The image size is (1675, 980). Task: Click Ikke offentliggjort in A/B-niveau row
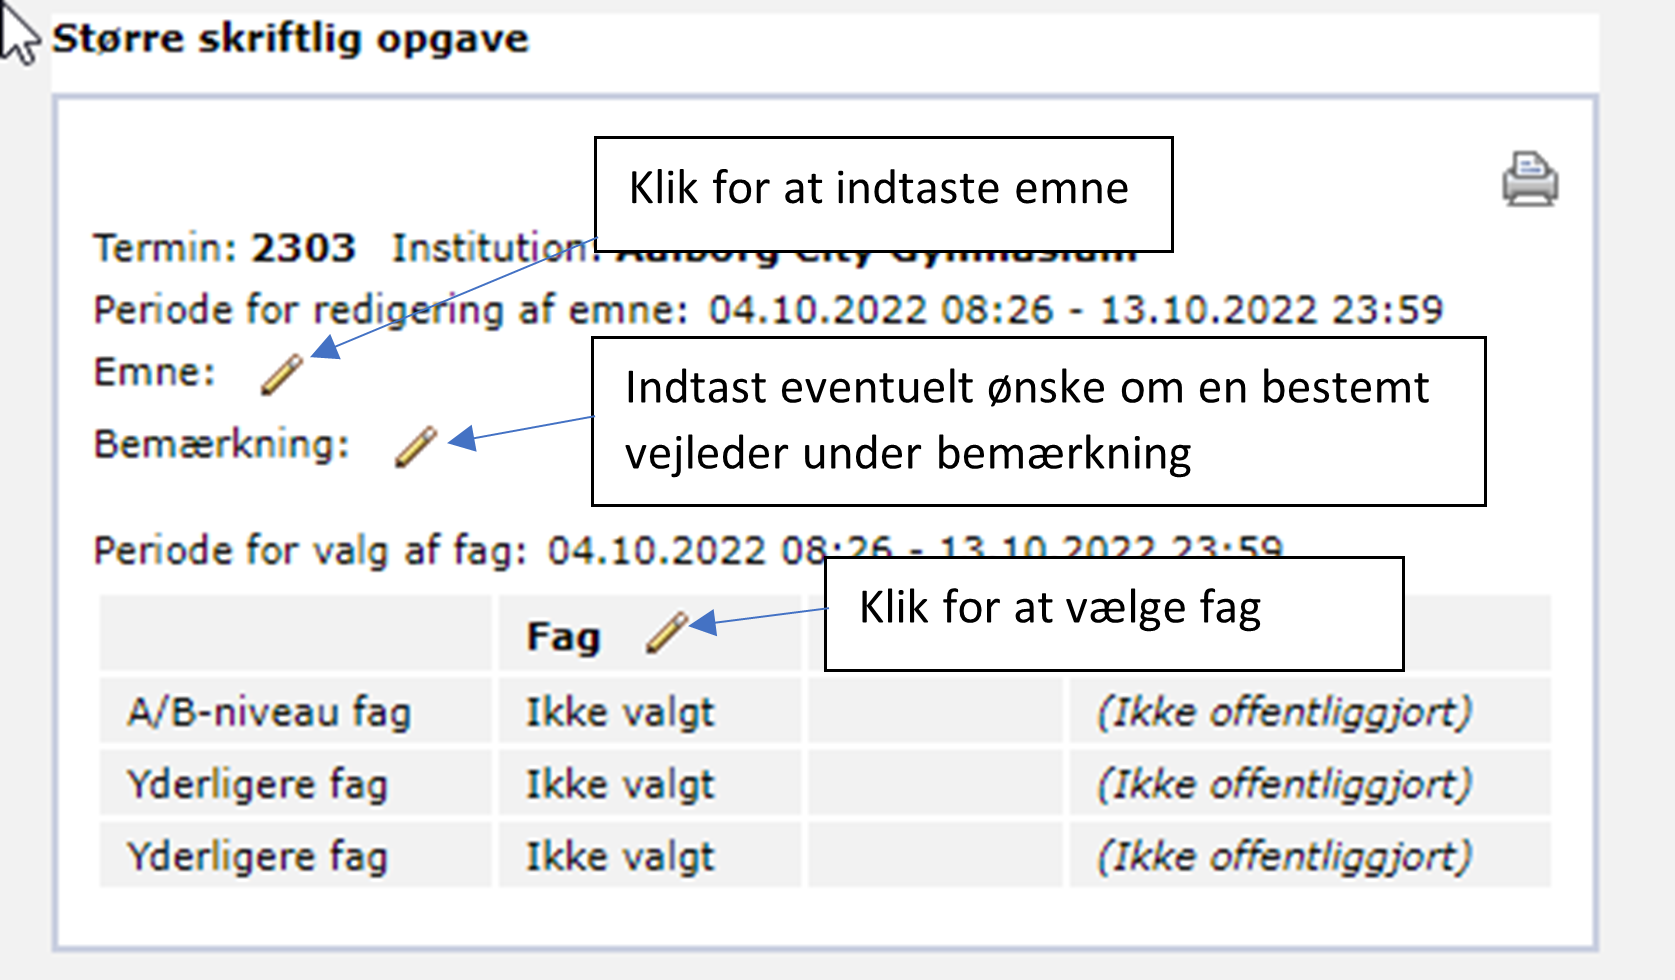click(1285, 713)
